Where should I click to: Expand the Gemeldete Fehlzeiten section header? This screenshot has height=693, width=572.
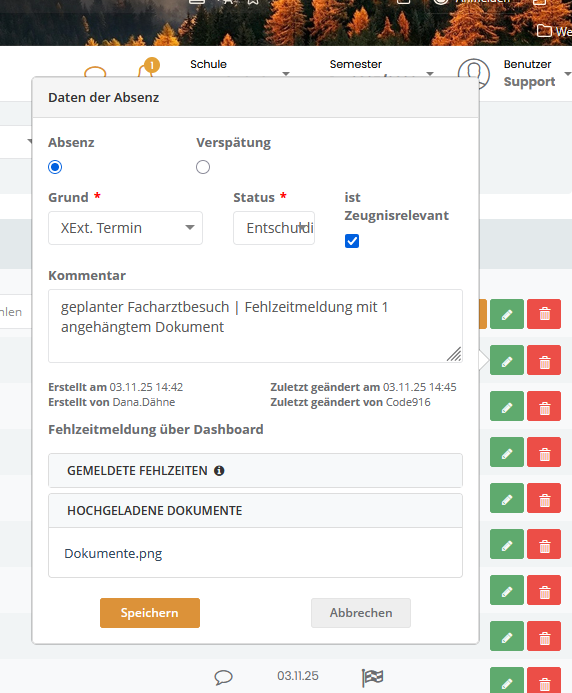click(255, 471)
